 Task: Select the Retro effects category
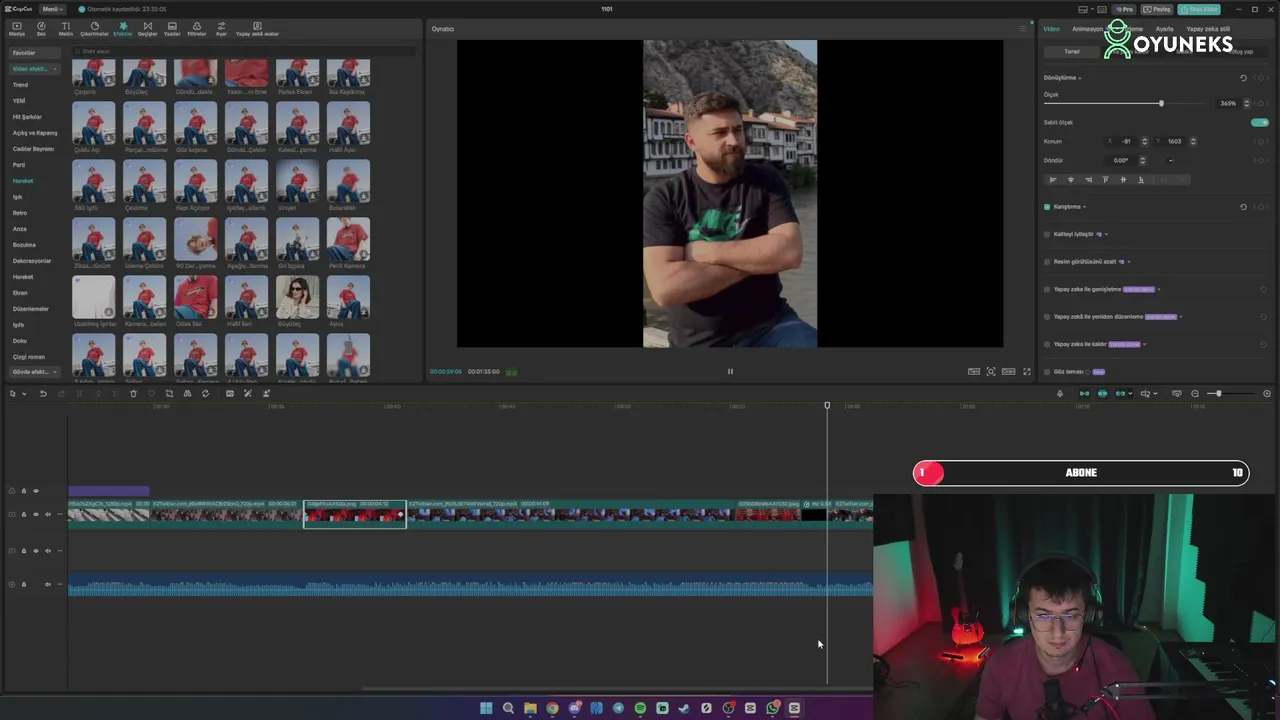pos(20,213)
